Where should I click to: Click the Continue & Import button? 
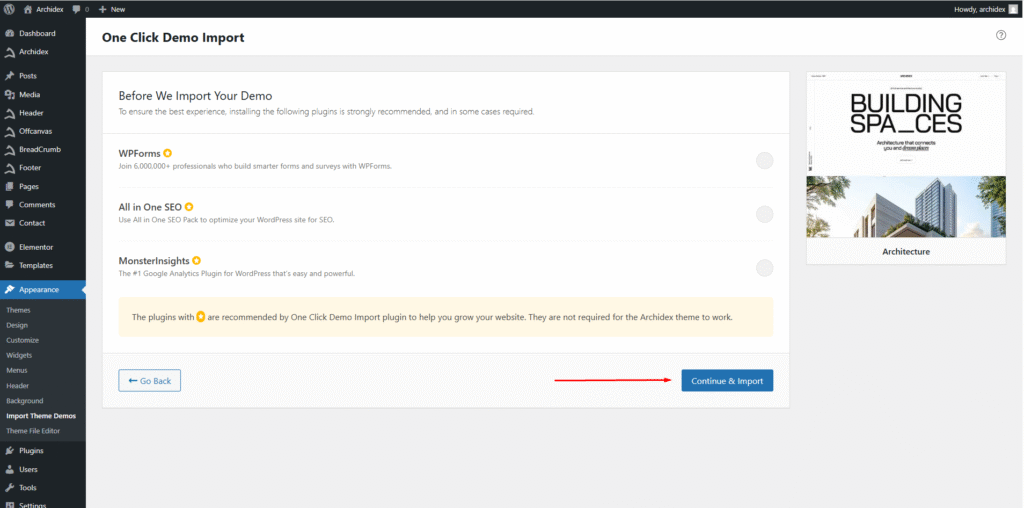coord(727,381)
